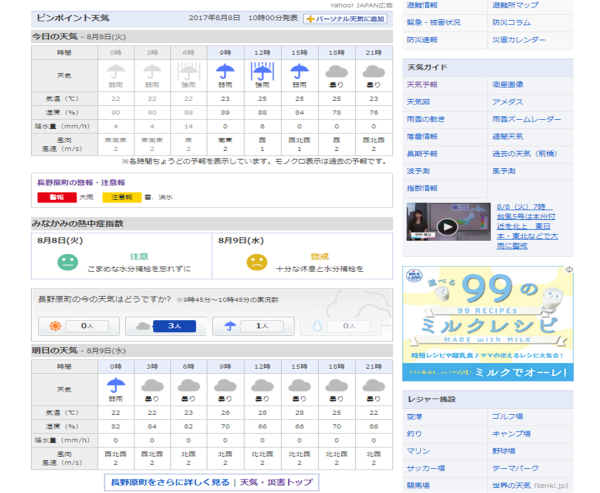Open 避難所マップ link

pos(515,5)
